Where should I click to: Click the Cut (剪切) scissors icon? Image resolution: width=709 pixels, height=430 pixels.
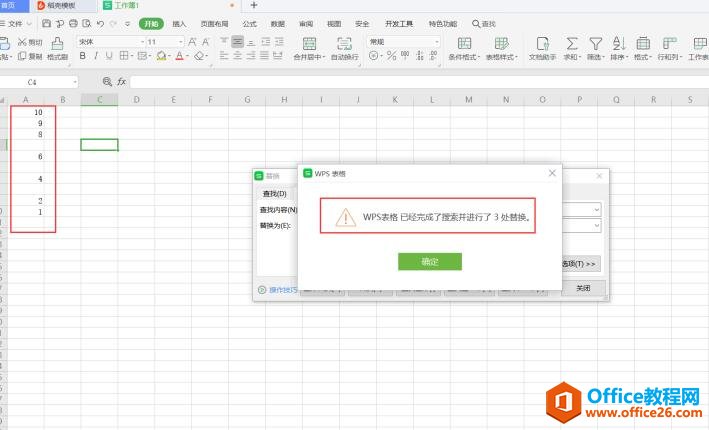22,42
